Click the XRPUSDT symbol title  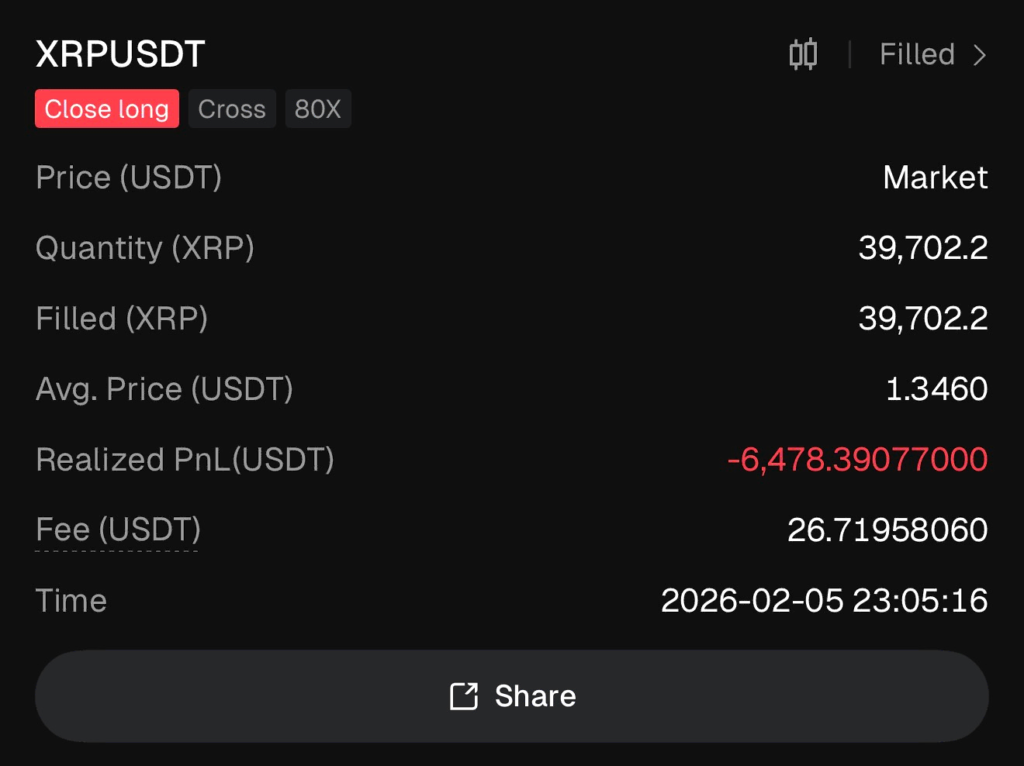(117, 55)
